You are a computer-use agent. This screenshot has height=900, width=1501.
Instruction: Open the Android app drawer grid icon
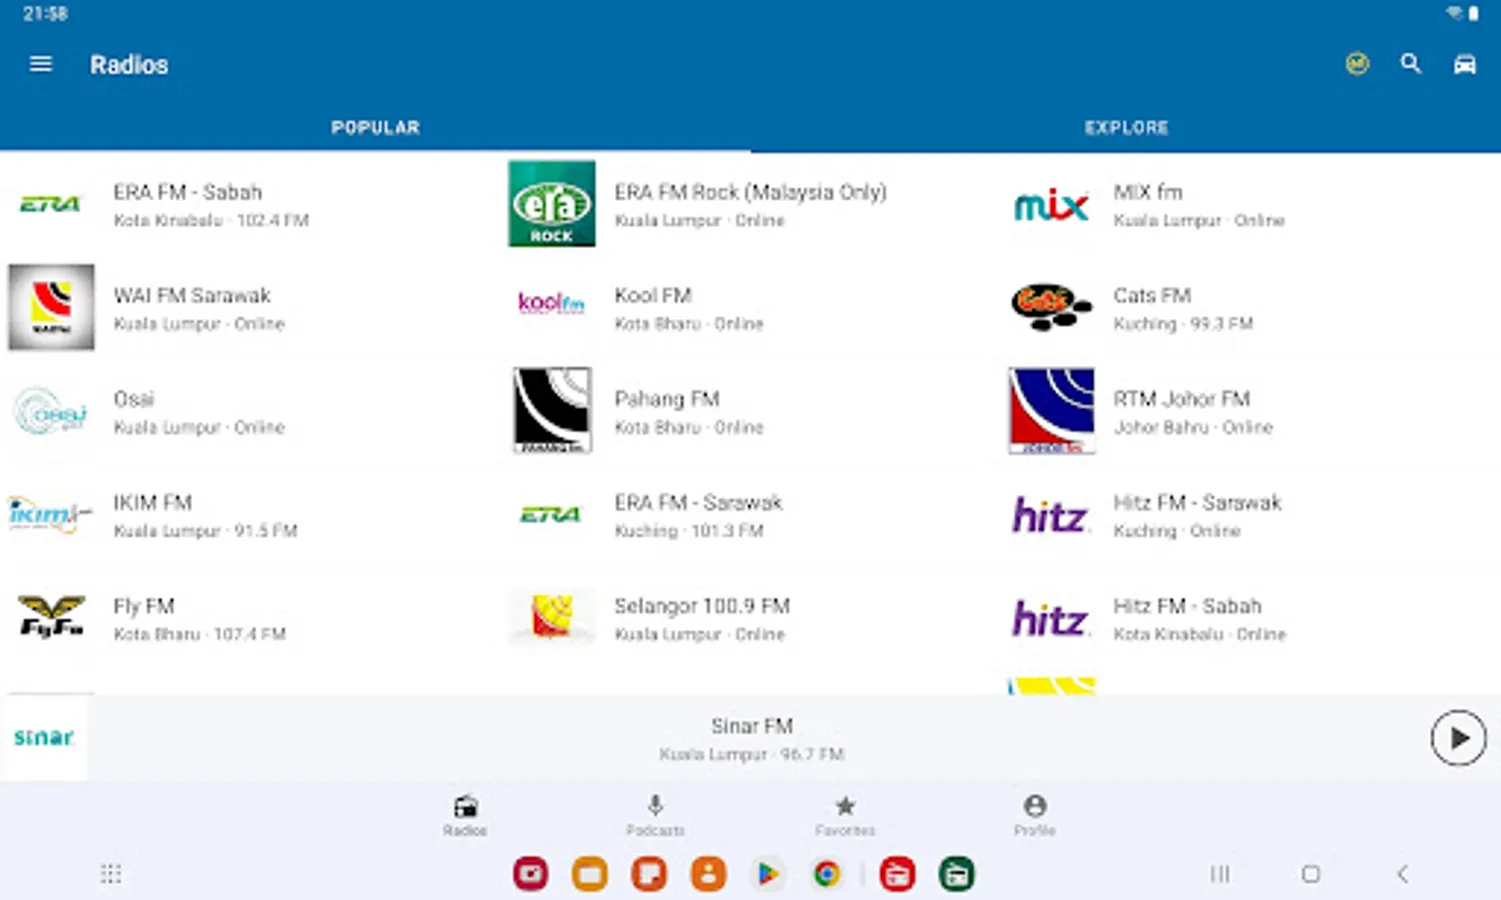[111, 874]
